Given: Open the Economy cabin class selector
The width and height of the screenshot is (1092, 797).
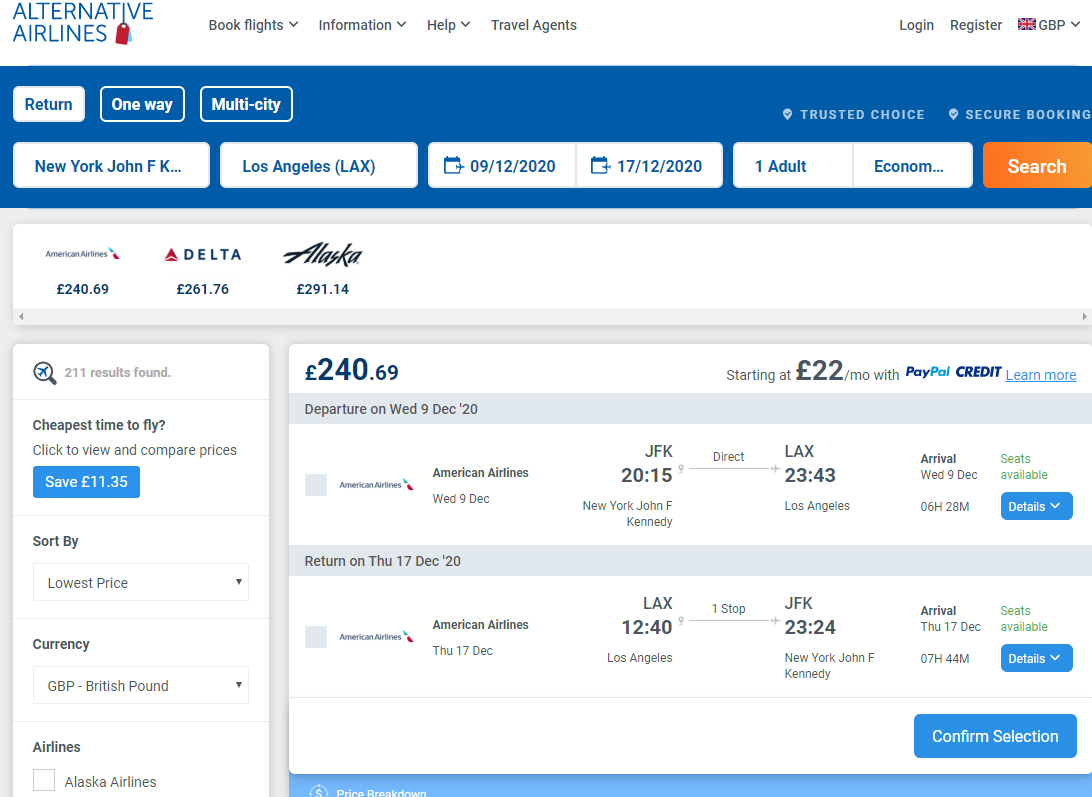Looking at the screenshot, I should tap(912, 166).
